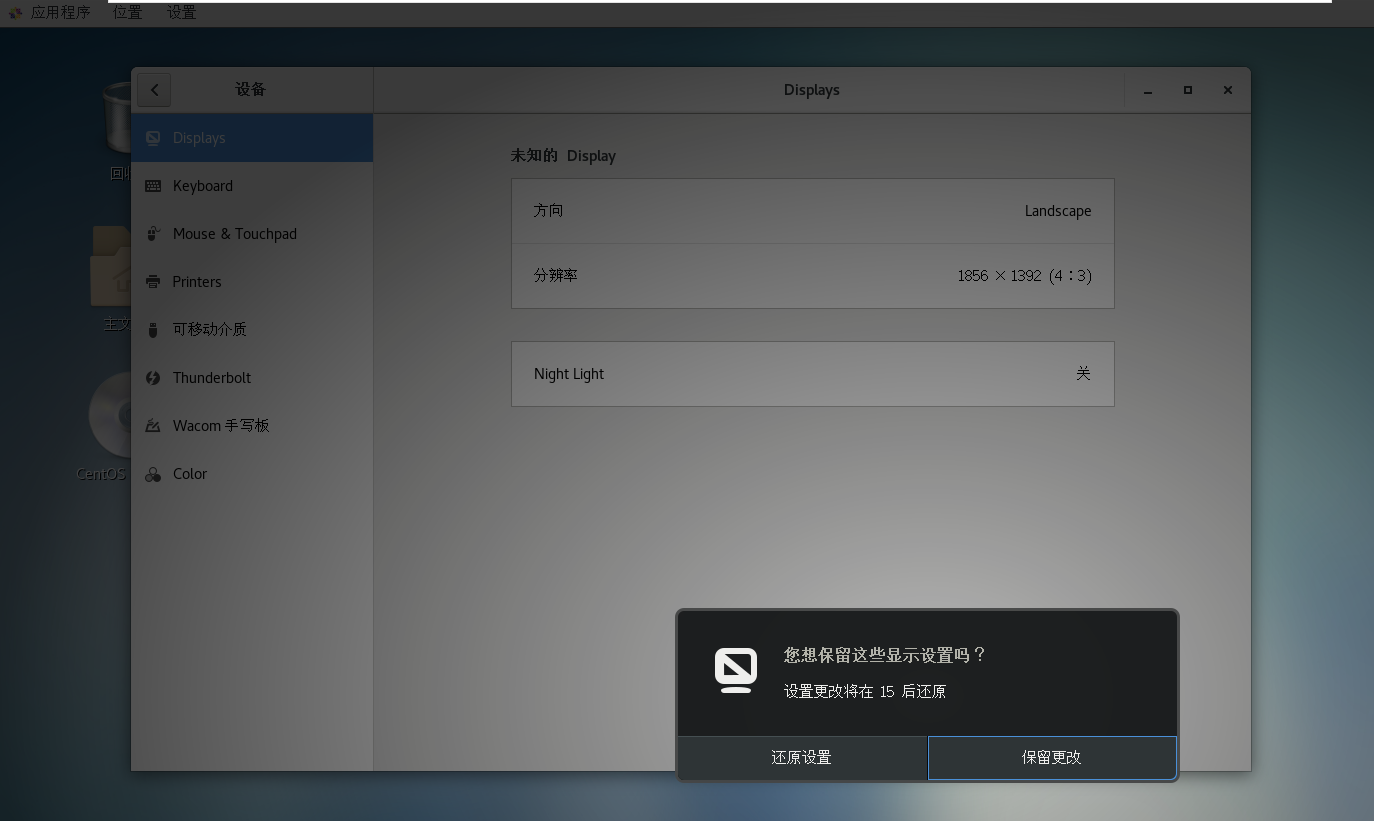Click 还原设置 to revert display changes
Image resolution: width=1374 pixels, height=821 pixels.
click(800, 757)
